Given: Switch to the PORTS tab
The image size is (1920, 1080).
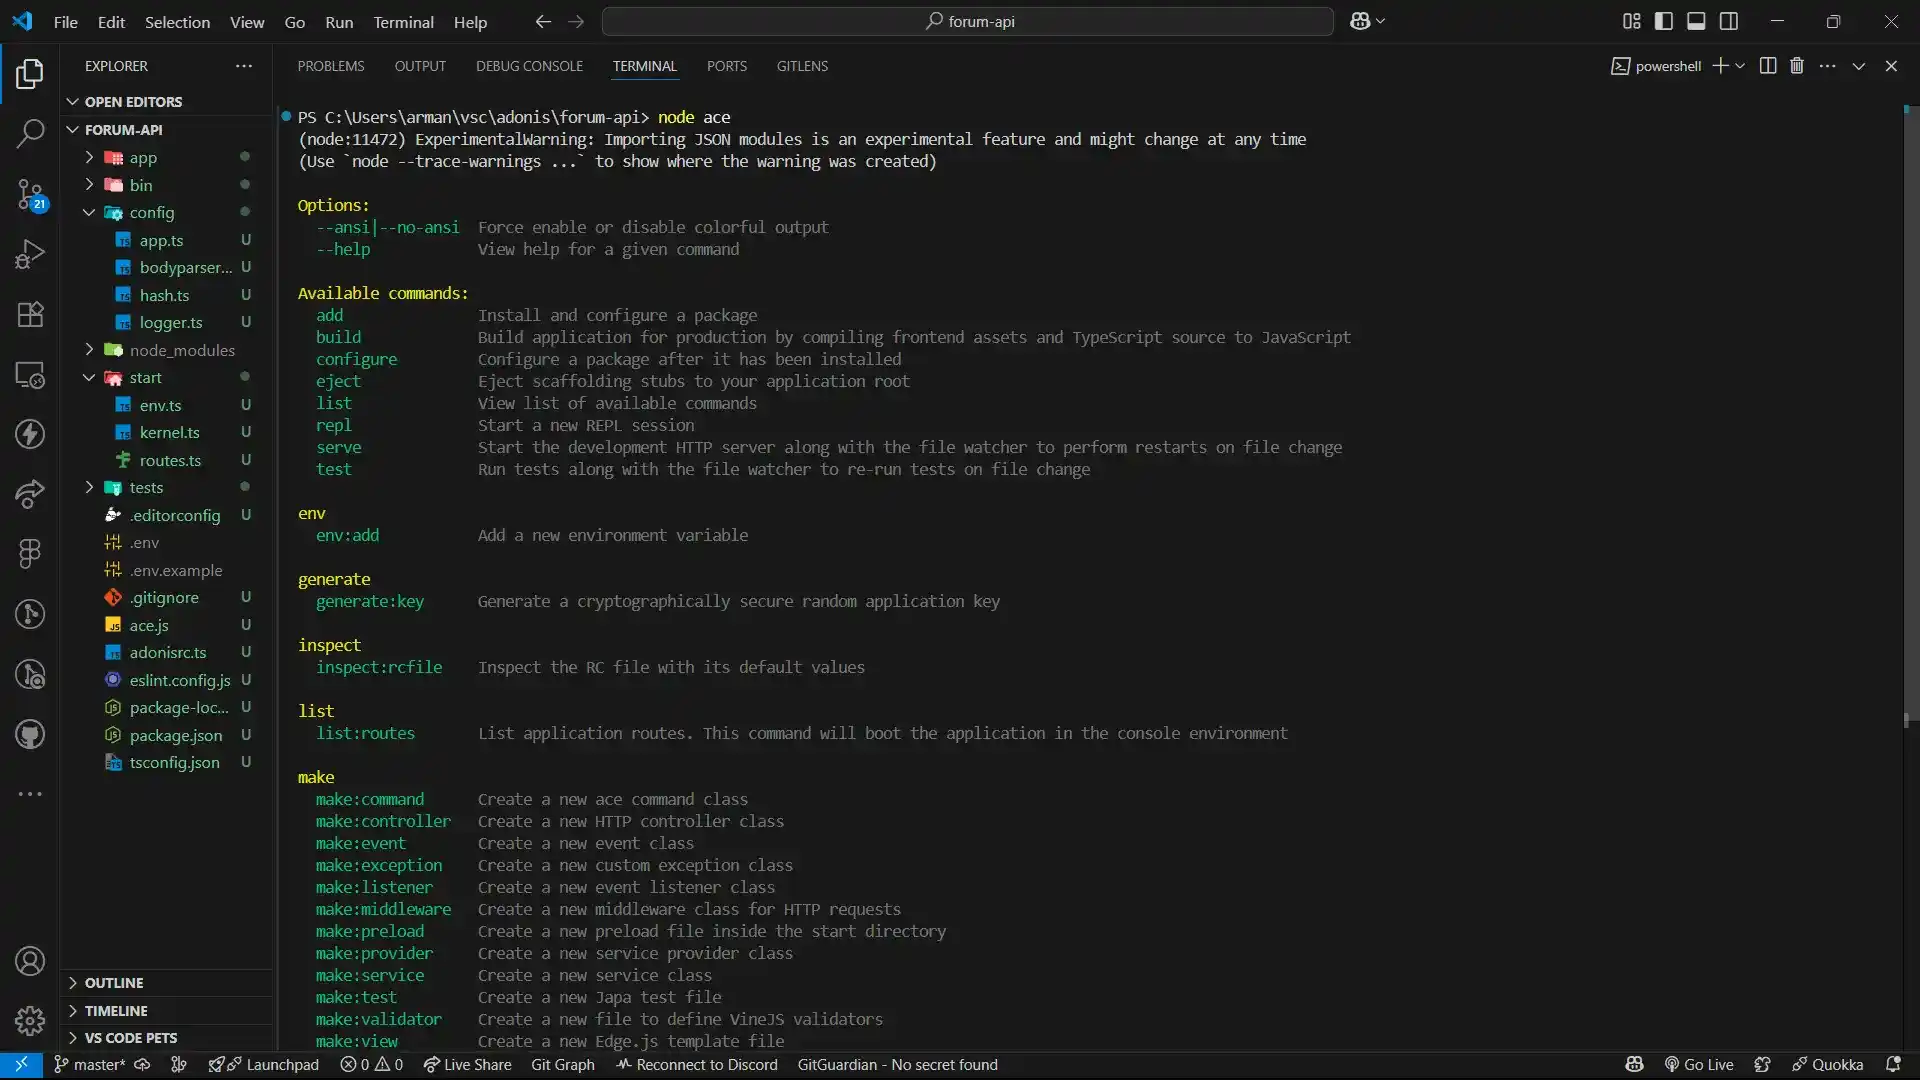Looking at the screenshot, I should coord(727,66).
